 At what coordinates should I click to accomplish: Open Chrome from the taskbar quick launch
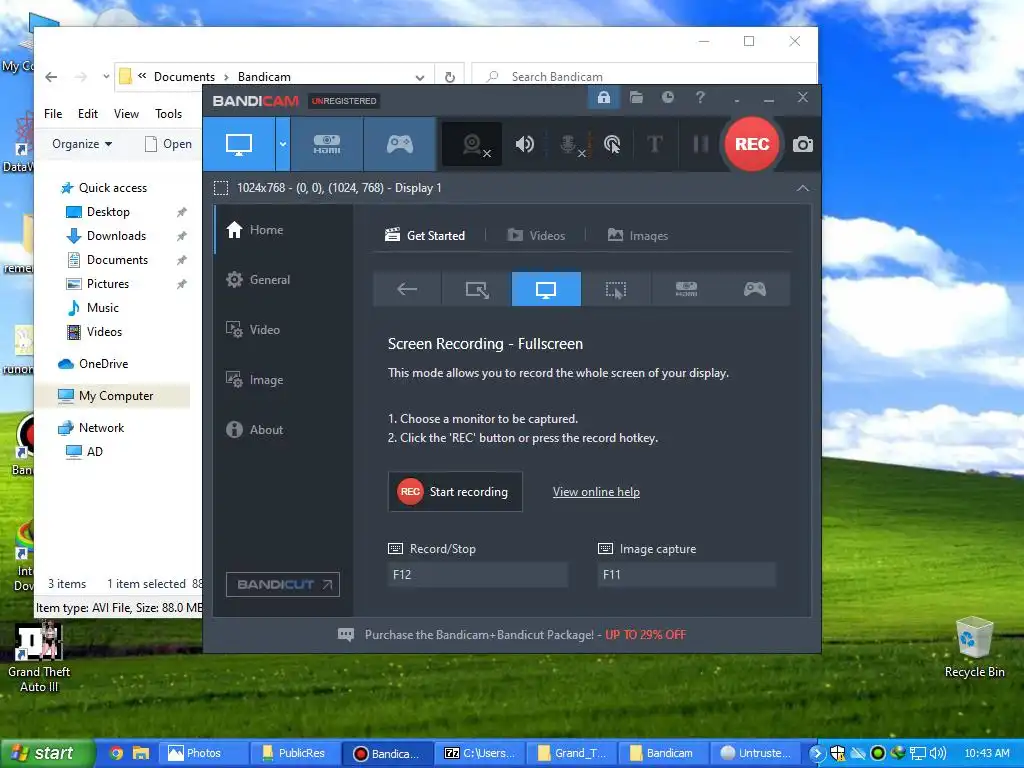coord(116,753)
